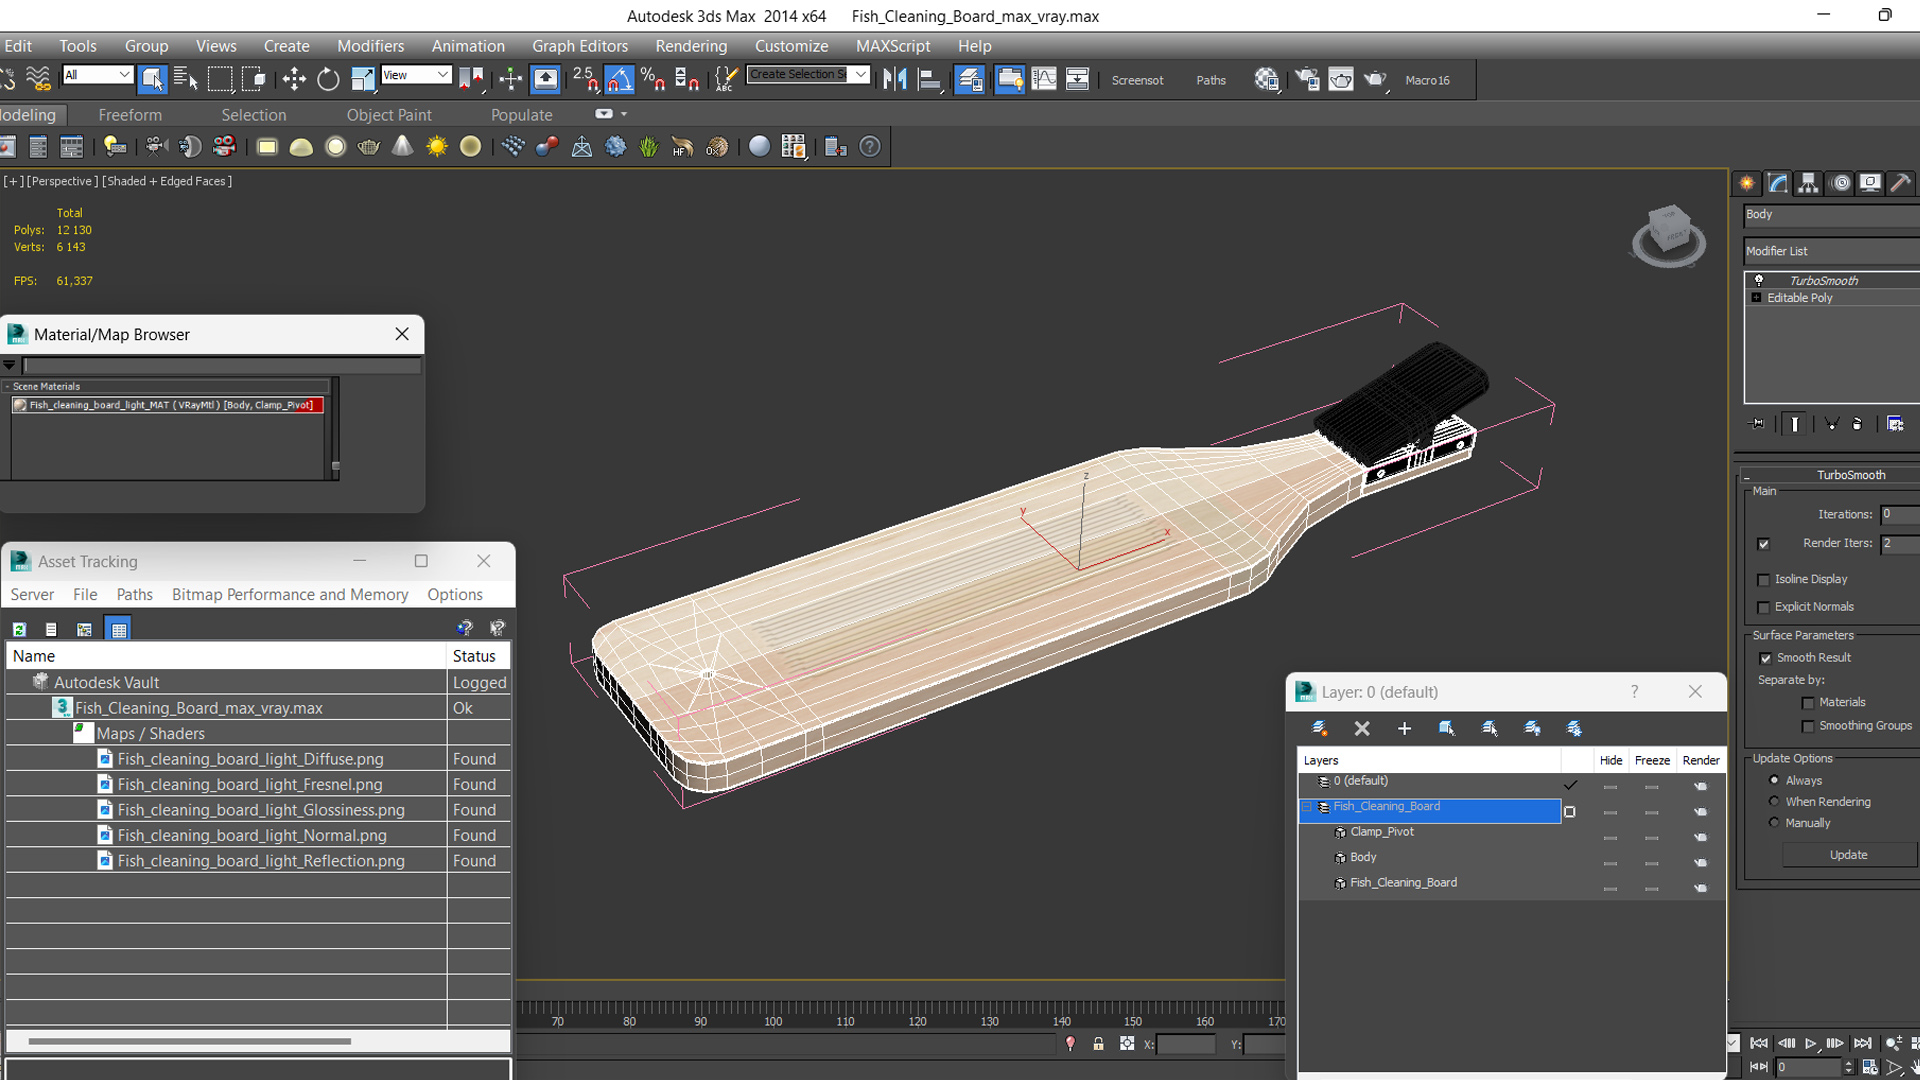Open Curve Editor from toolbar
This screenshot has height=1080, width=1920.
click(x=1043, y=79)
